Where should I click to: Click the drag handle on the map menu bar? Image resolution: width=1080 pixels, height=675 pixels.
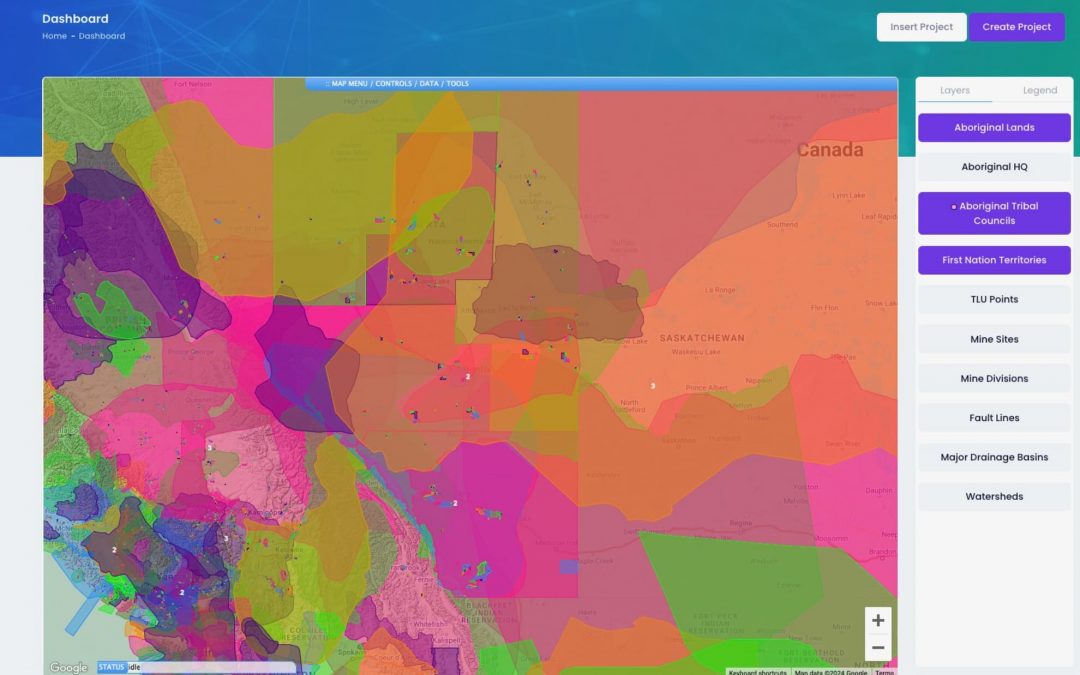click(x=327, y=84)
